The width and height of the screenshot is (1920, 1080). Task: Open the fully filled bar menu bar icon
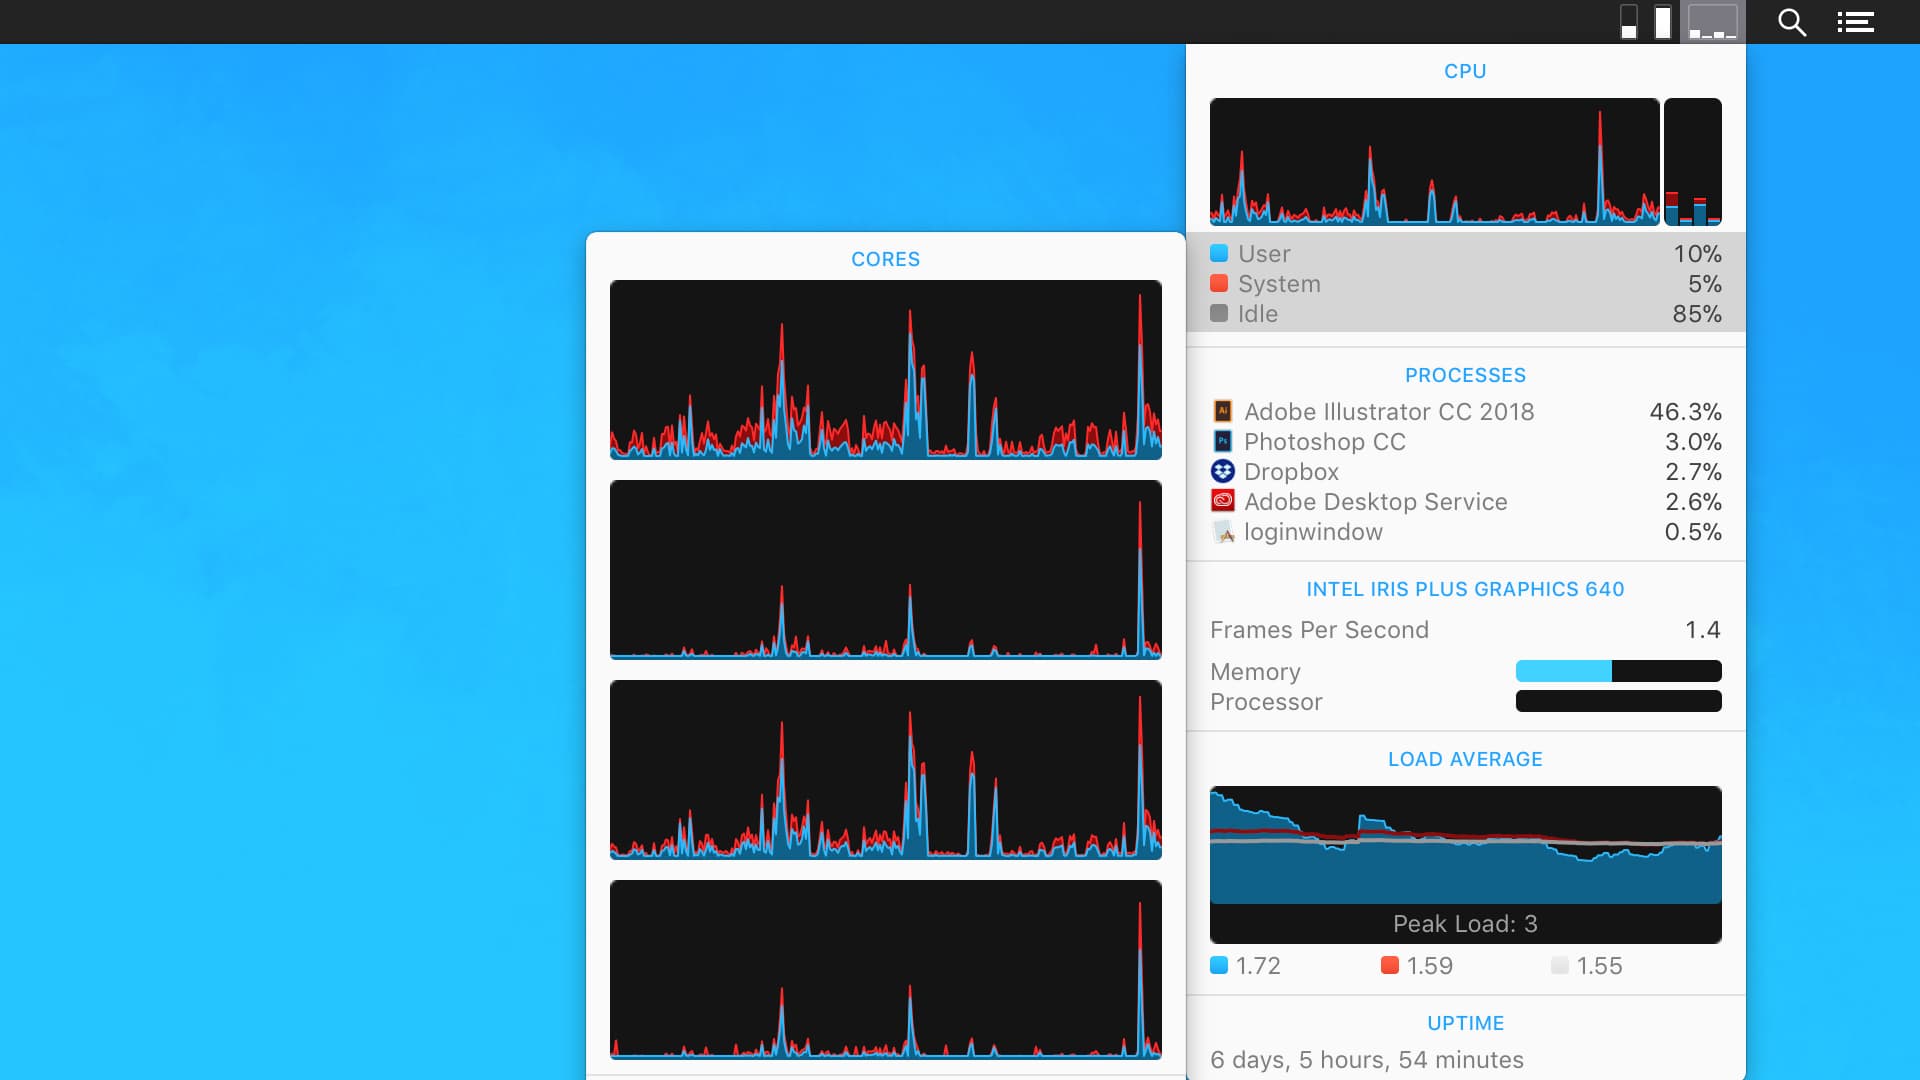[1663, 22]
